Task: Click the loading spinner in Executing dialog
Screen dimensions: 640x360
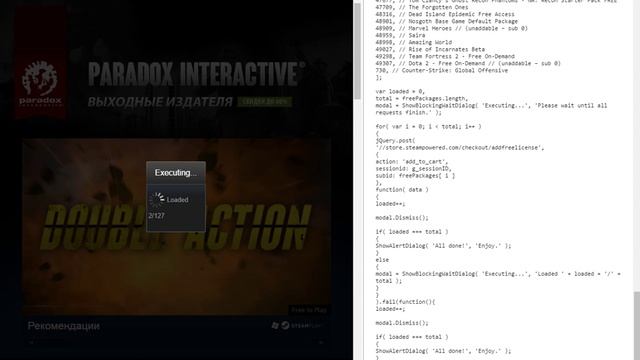Action: pos(158,199)
